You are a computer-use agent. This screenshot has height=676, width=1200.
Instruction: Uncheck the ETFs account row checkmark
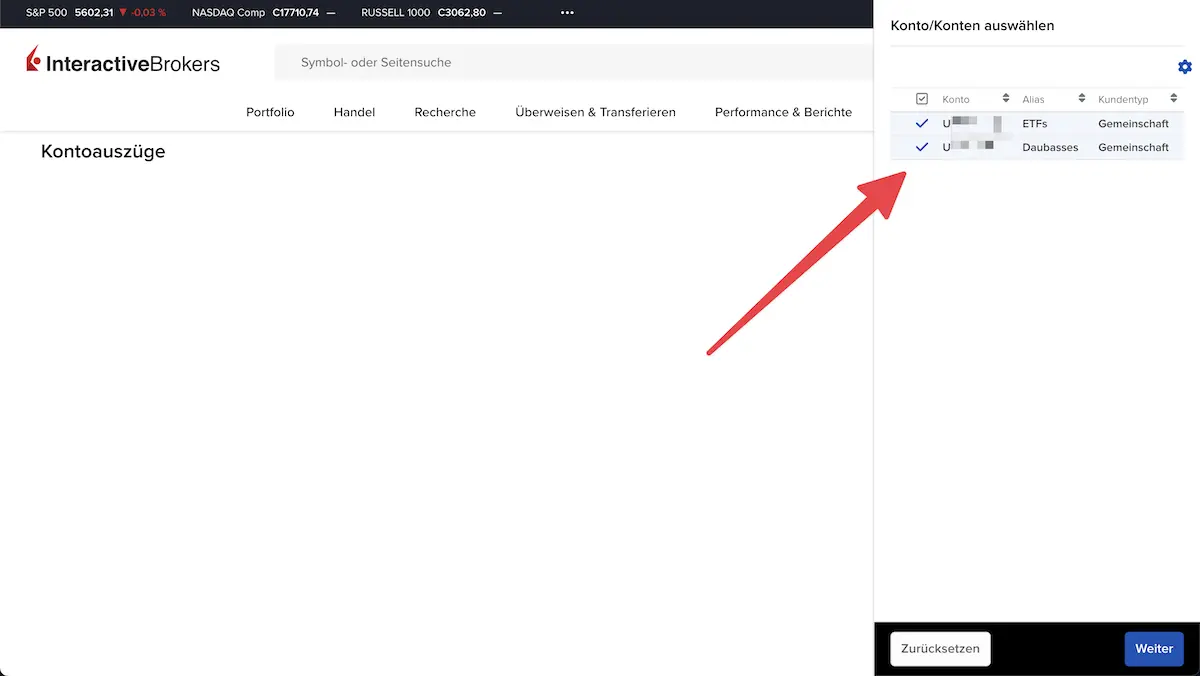[922, 123]
